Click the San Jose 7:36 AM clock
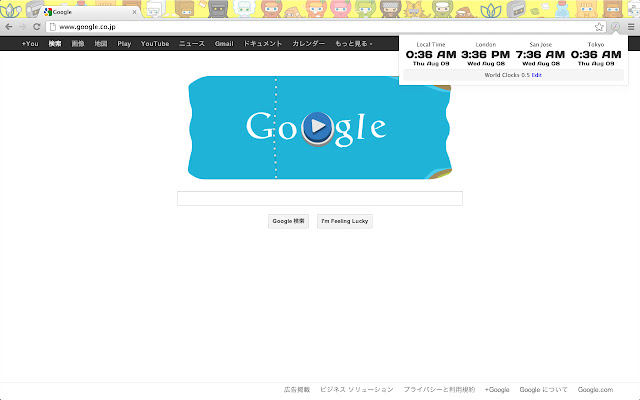The image size is (640, 400). tap(540, 54)
